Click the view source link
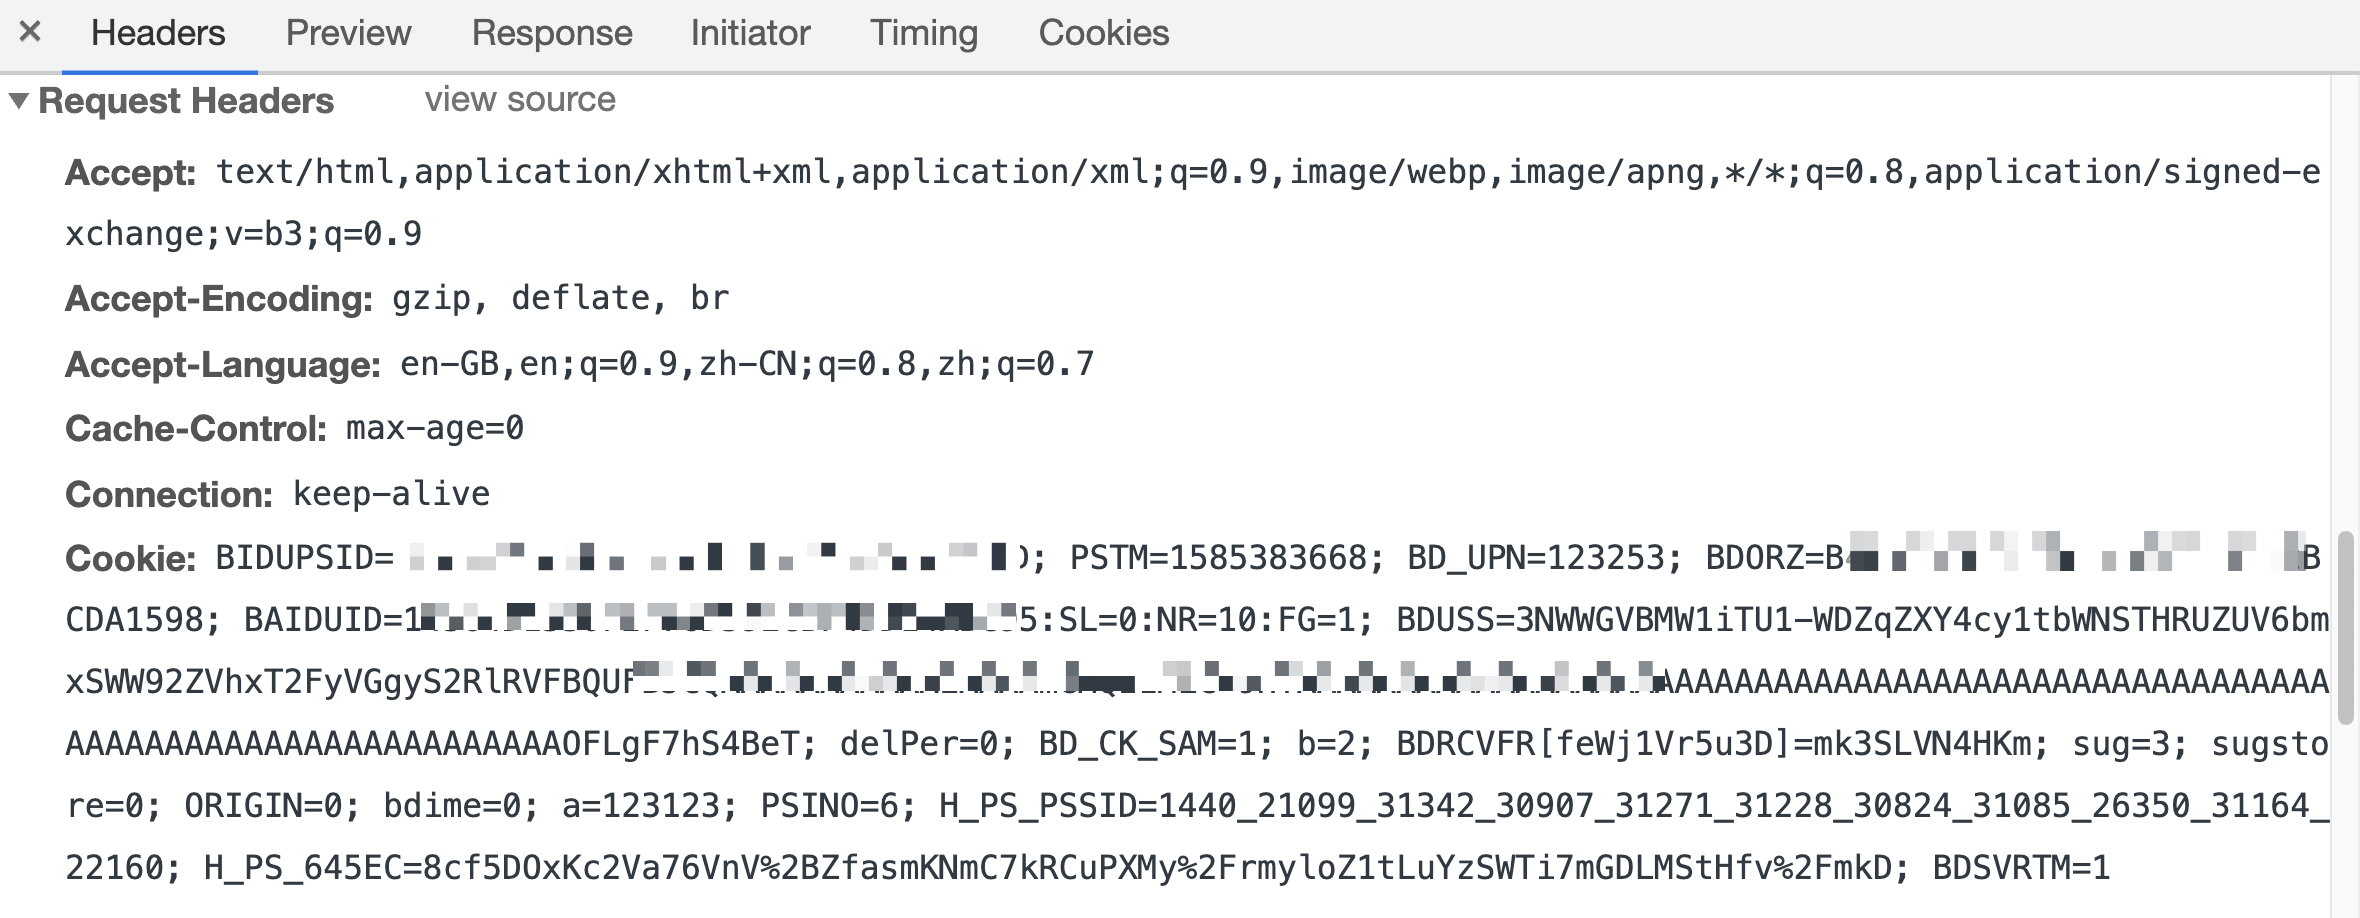Viewport: 2360px width, 918px height. (x=520, y=100)
